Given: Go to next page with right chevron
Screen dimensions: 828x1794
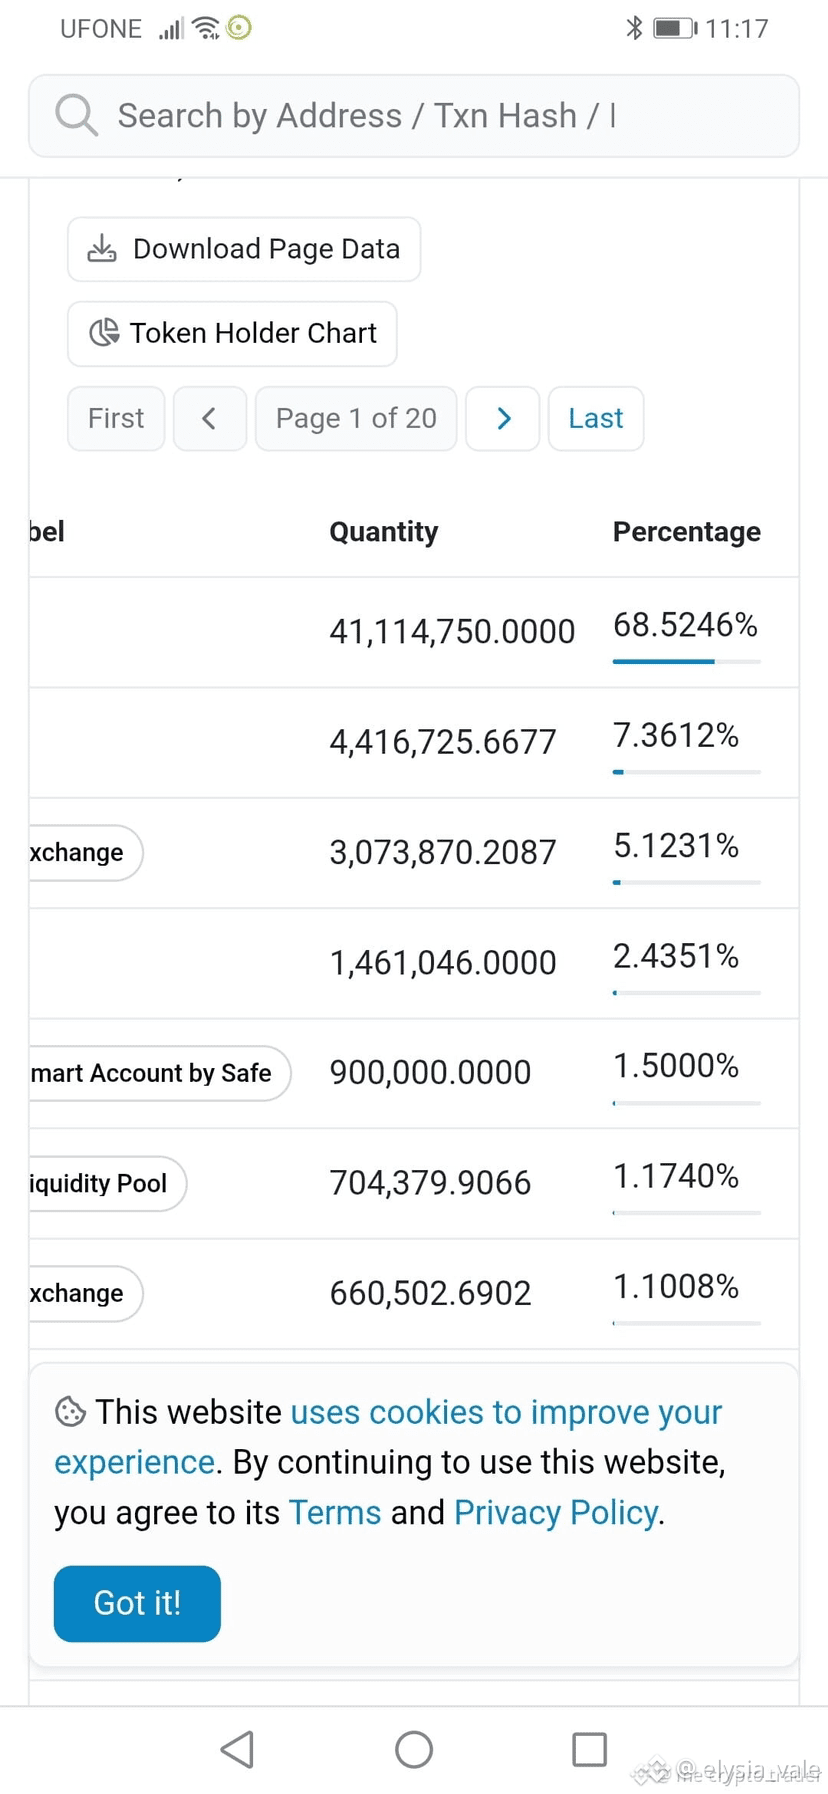Looking at the screenshot, I should pyautogui.click(x=503, y=418).
